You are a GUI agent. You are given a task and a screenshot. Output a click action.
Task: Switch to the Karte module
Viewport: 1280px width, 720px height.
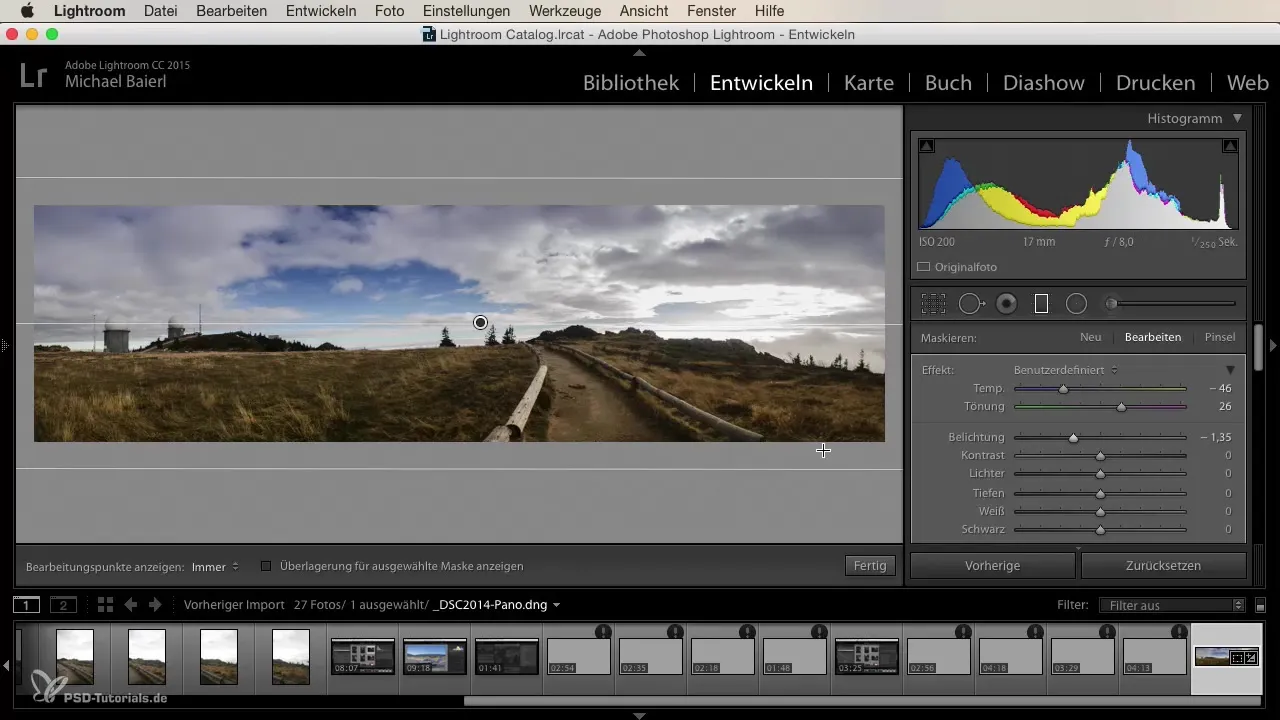[x=868, y=83]
